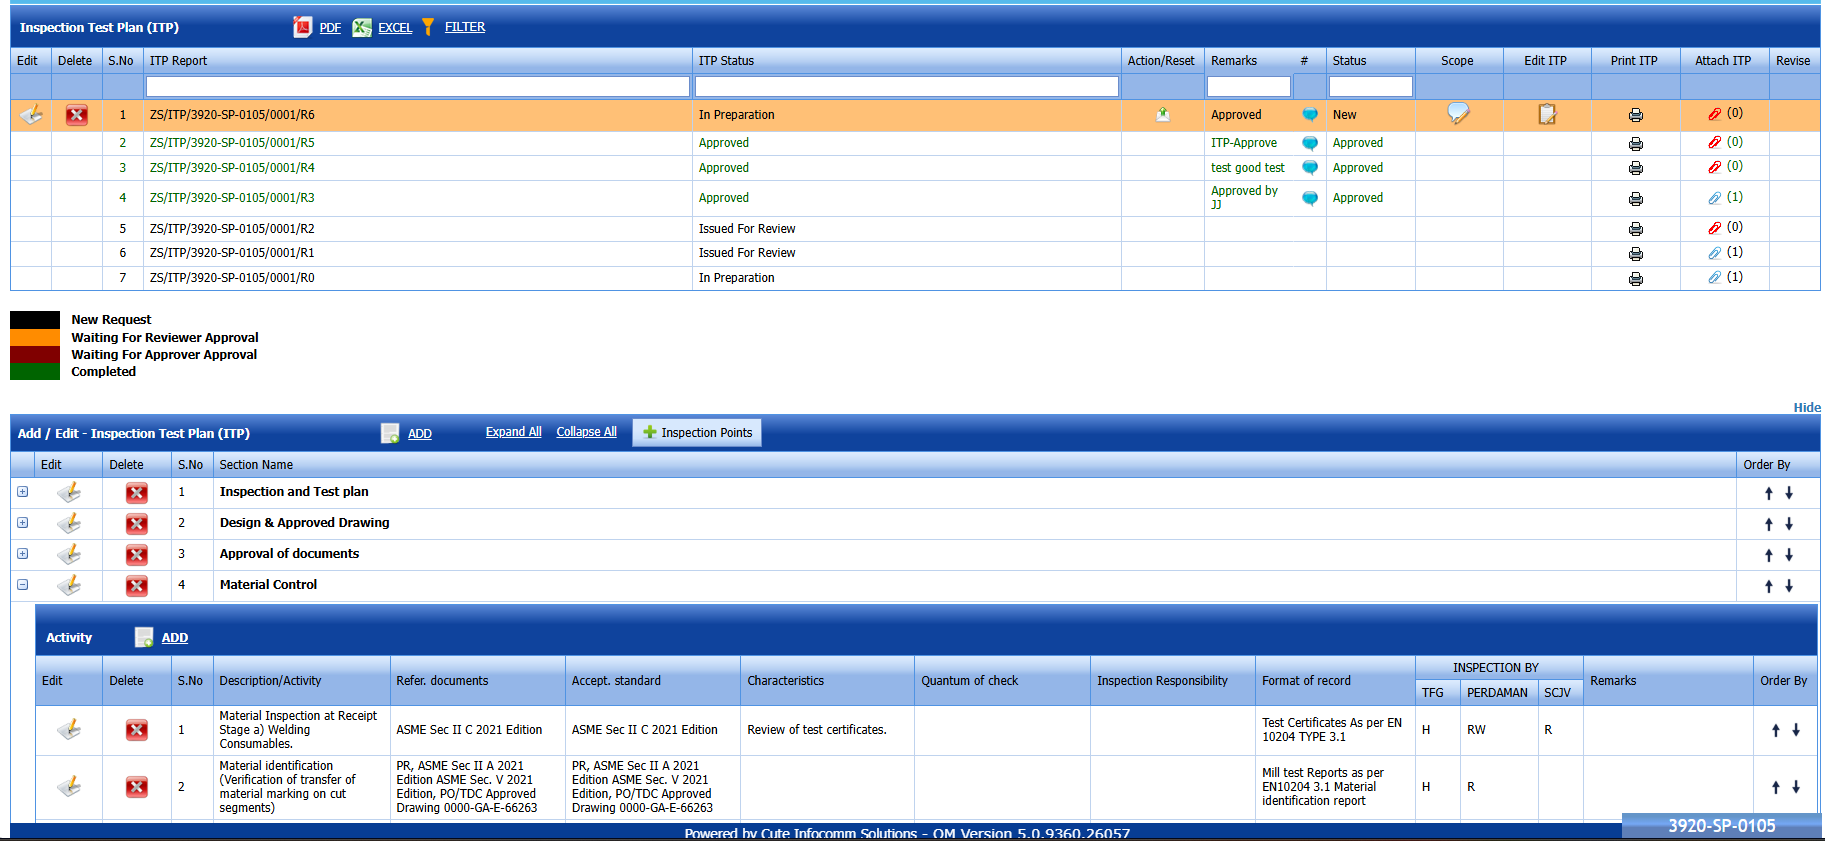Click the green Completed legend swatch
Image resolution: width=1825 pixels, height=841 pixels.
(35, 372)
